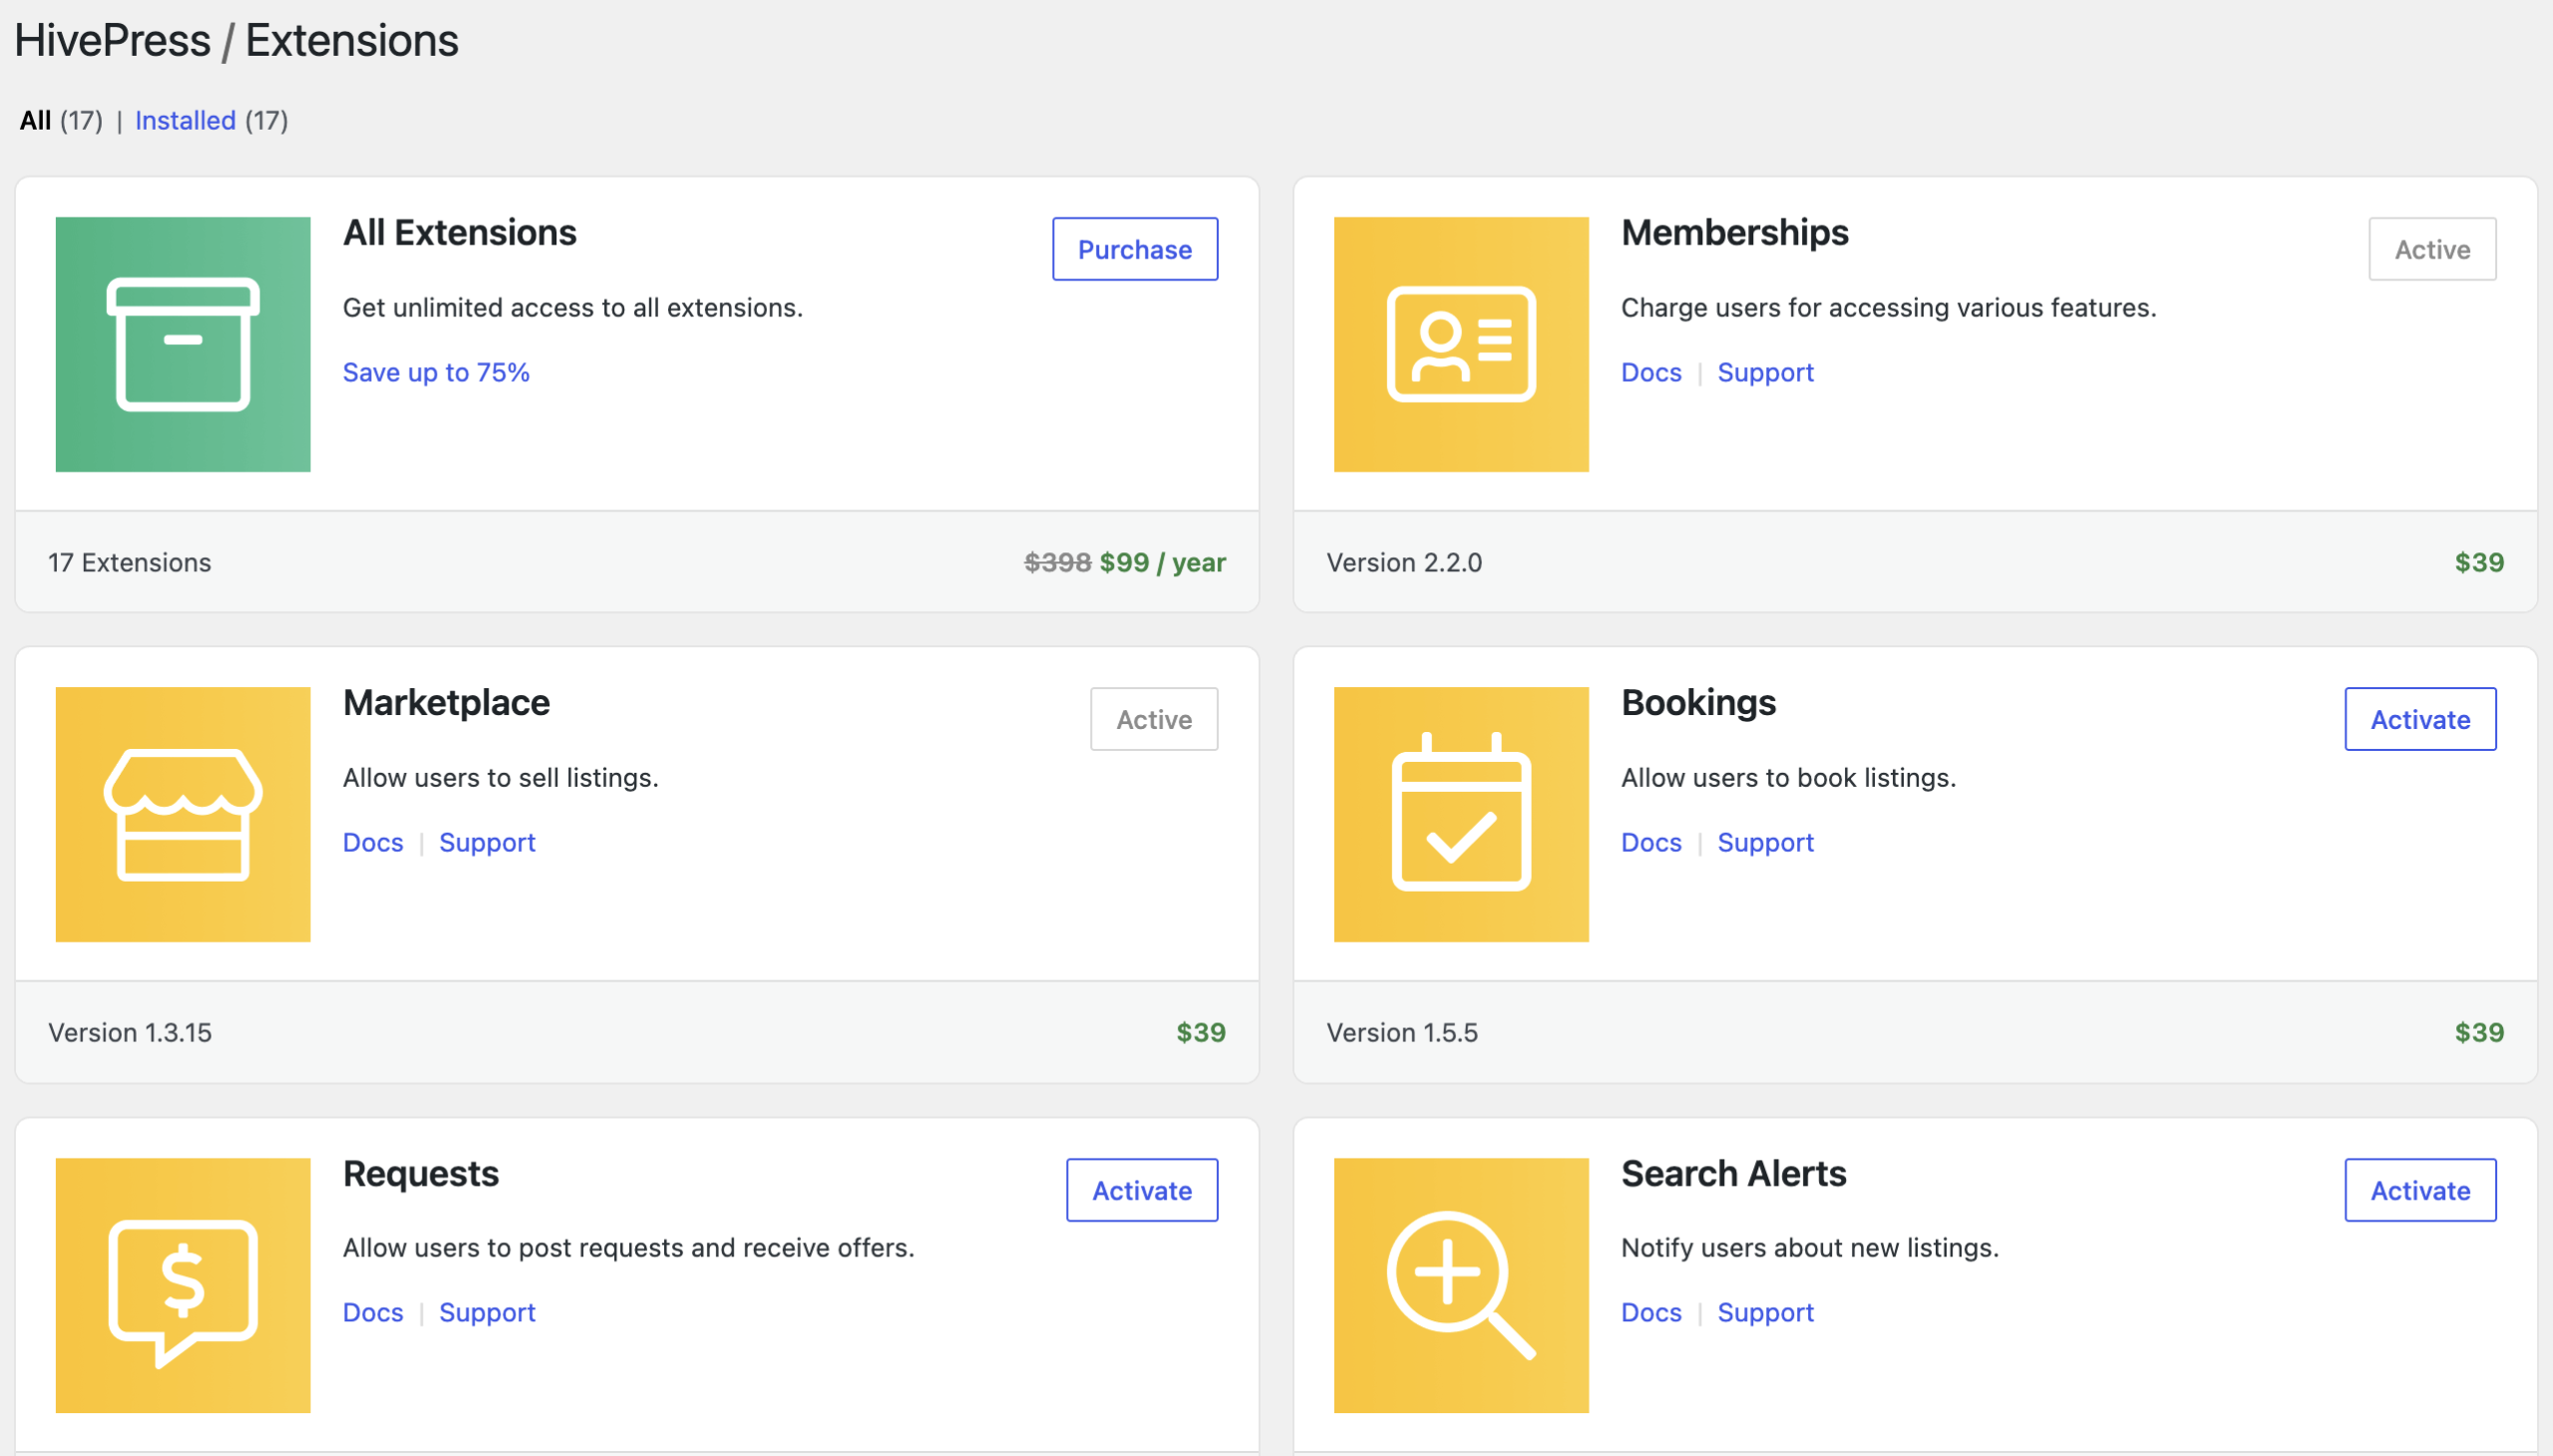This screenshot has width=2553, height=1456.
Task: Click the Version 1.3.15 label
Action: click(x=130, y=1032)
